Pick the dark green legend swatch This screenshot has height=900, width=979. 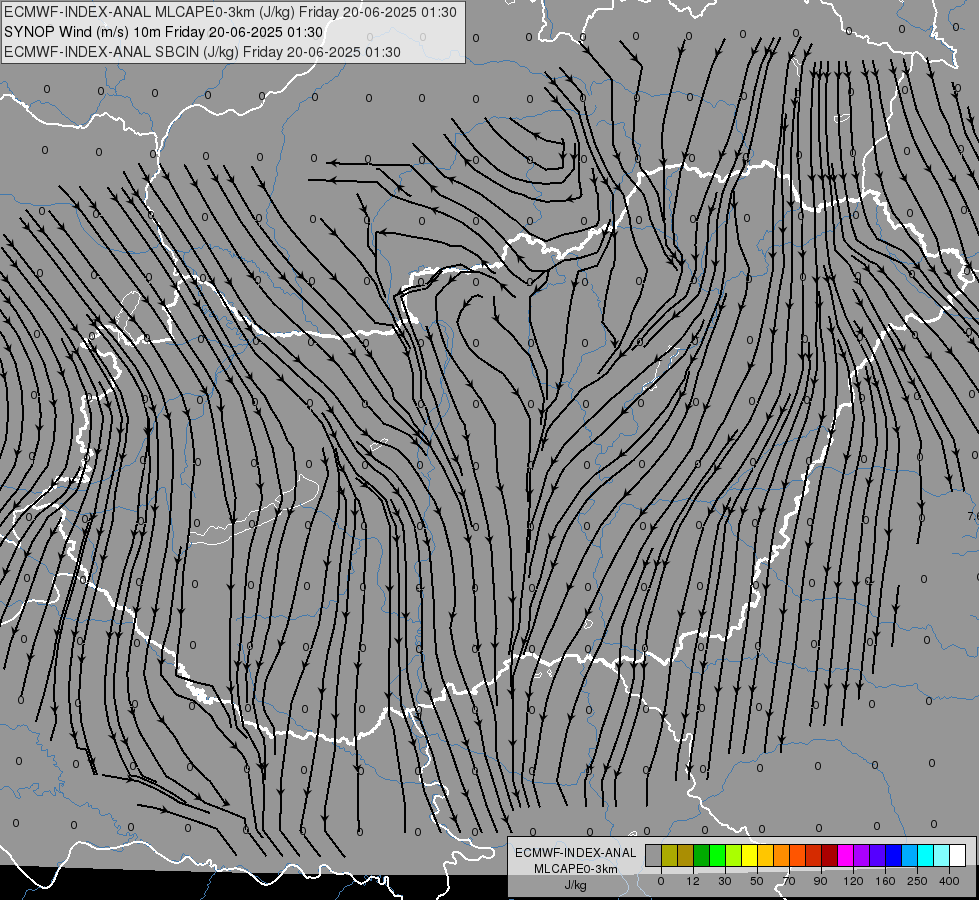pyautogui.click(x=702, y=855)
